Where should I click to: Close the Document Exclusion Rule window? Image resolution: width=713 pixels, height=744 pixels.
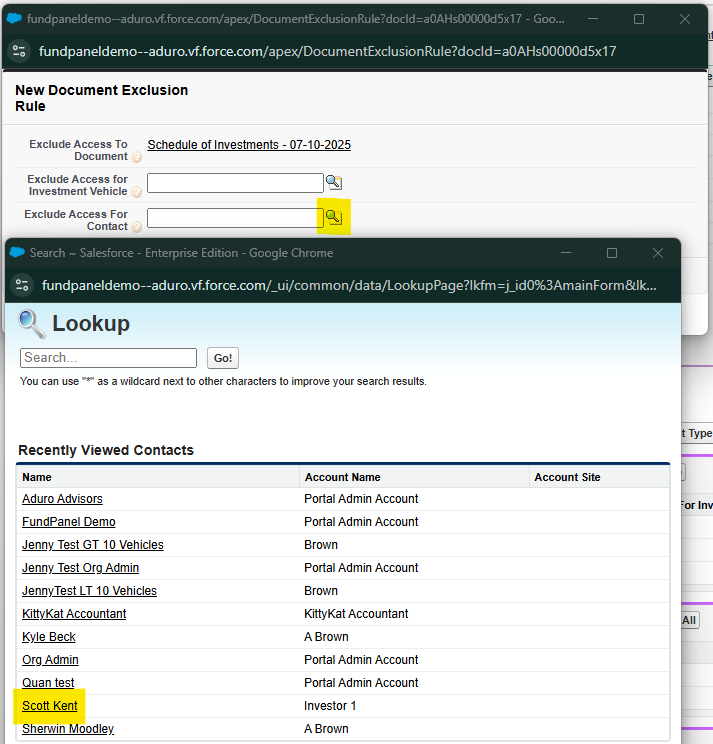[x=685, y=19]
